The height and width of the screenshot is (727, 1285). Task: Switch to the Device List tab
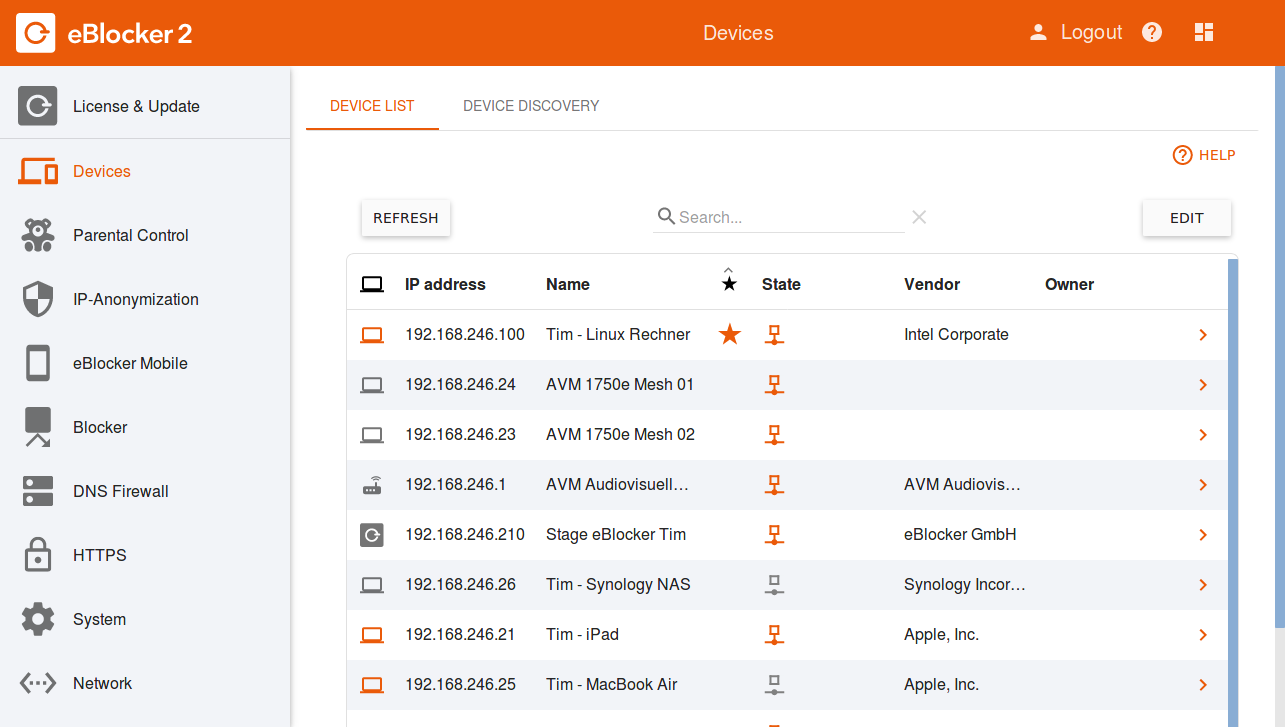372,106
